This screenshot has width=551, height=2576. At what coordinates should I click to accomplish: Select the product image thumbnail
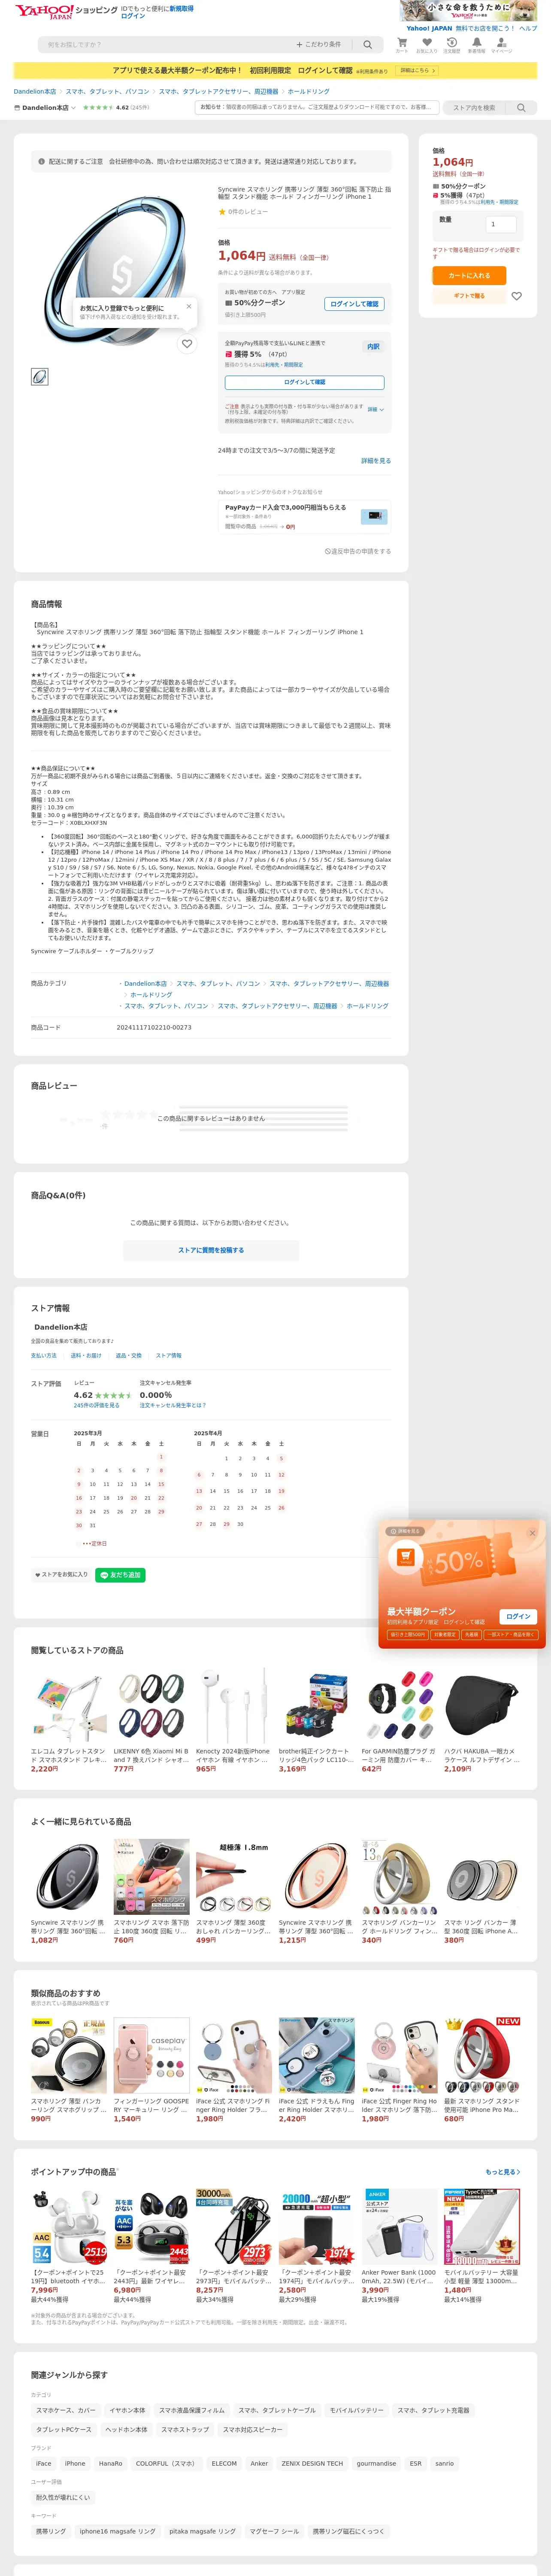point(39,377)
